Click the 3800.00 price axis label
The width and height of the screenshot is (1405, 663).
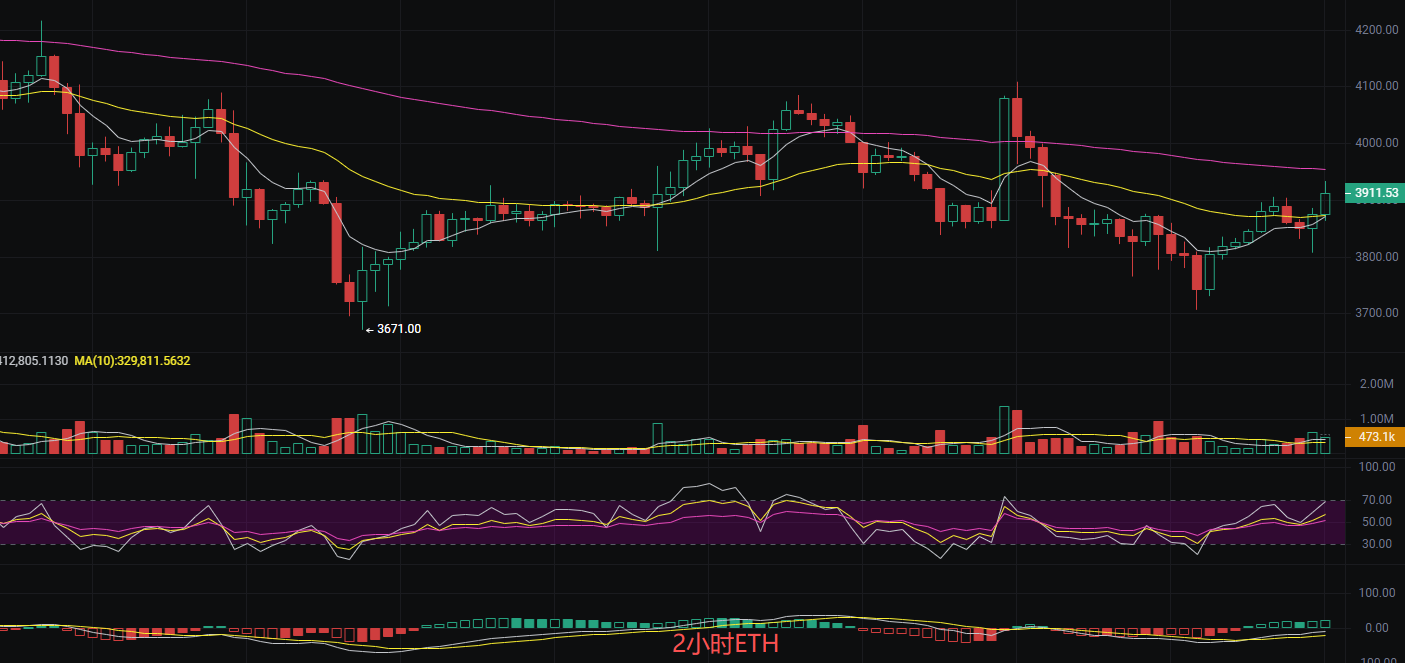tap(1376, 257)
